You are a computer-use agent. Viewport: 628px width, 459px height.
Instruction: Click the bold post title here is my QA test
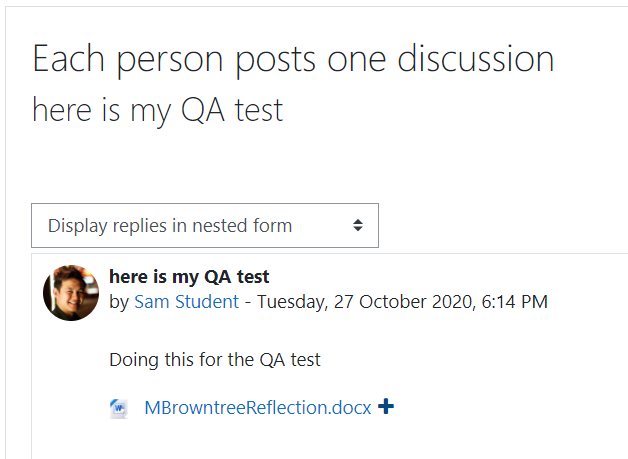click(x=189, y=277)
